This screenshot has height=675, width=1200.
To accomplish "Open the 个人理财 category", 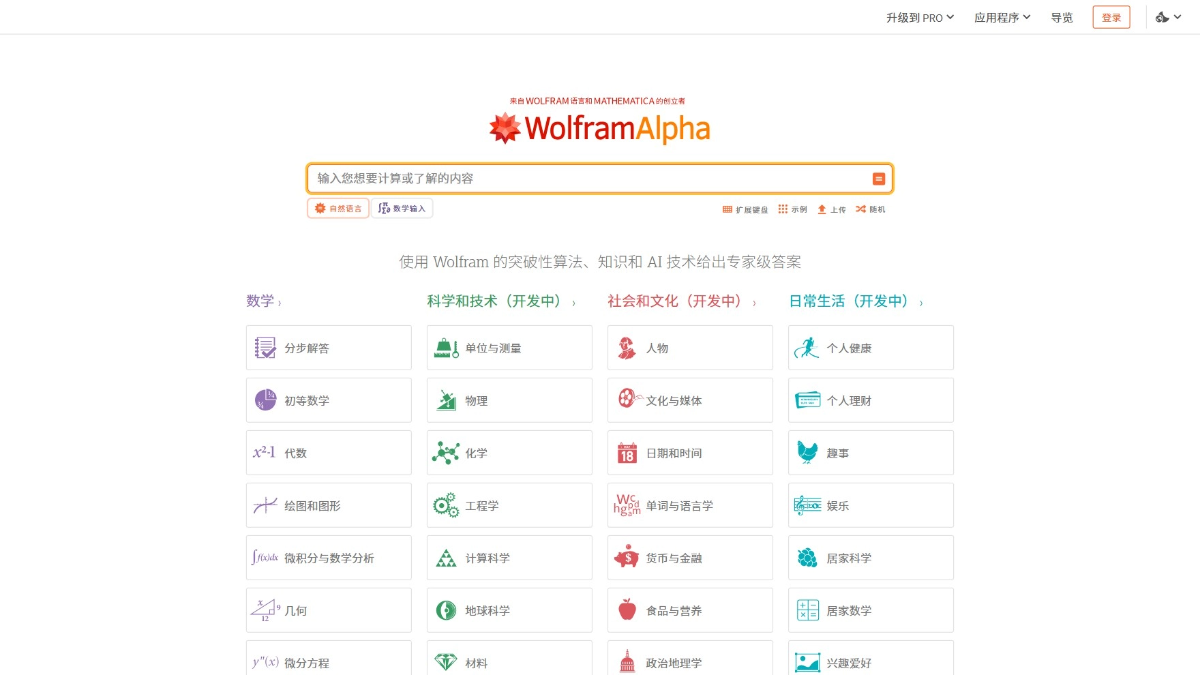I will 871,400.
